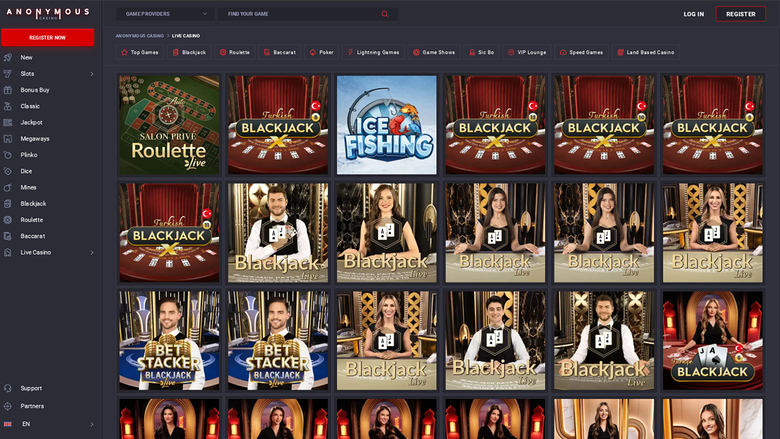Click the search magnifier icon
Image resolution: width=780 pixels, height=439 pixels.
pos(385,14)
